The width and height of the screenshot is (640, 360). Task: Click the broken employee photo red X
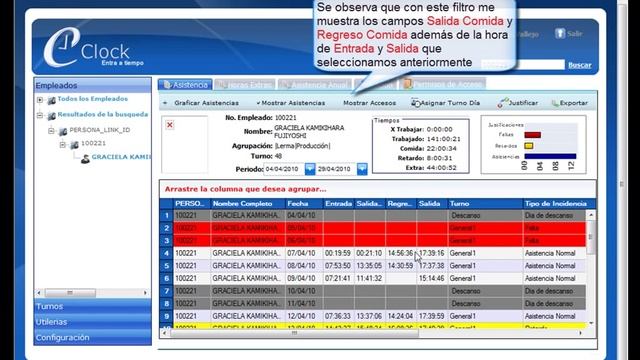(170, 125)
